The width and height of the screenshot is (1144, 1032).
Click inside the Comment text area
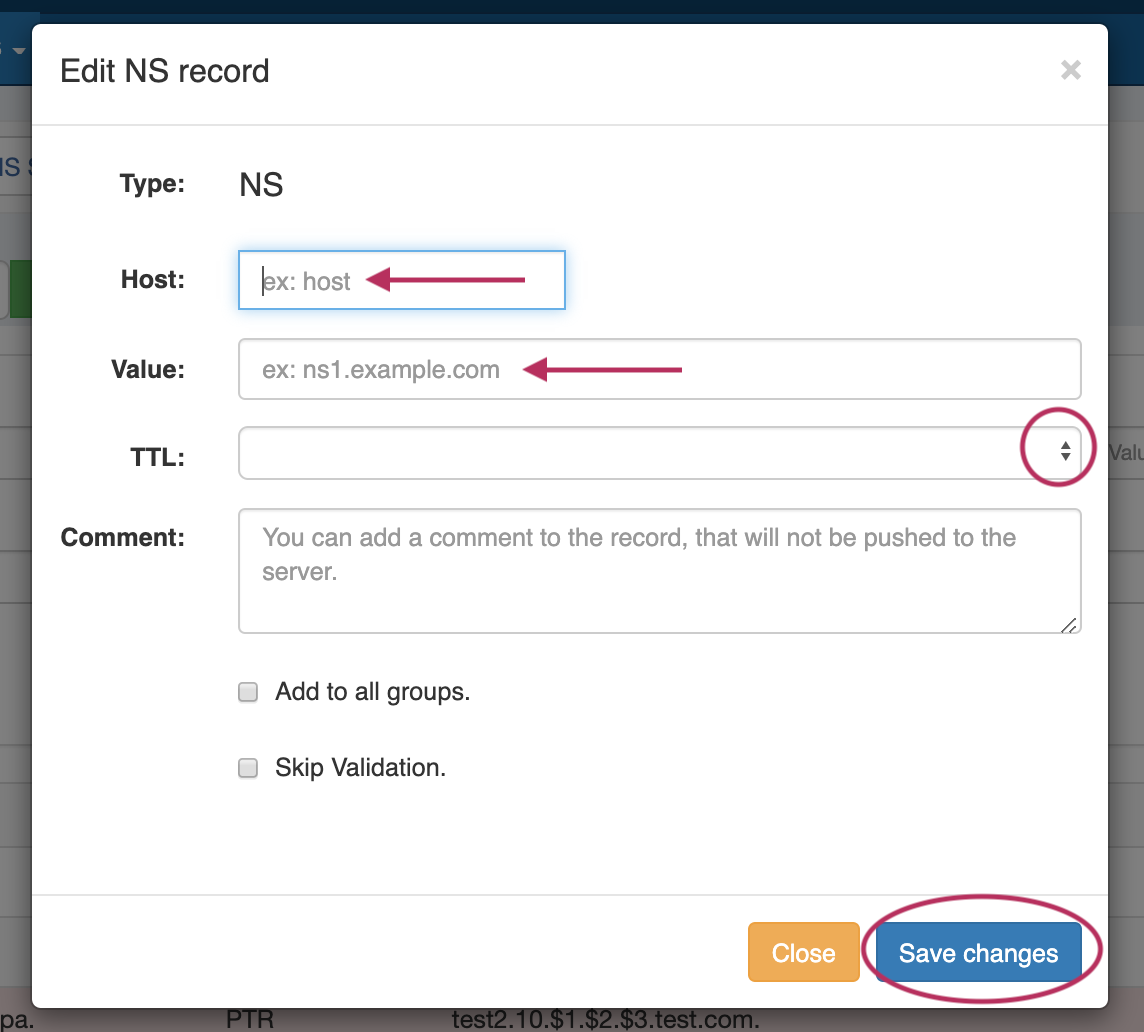658,570
